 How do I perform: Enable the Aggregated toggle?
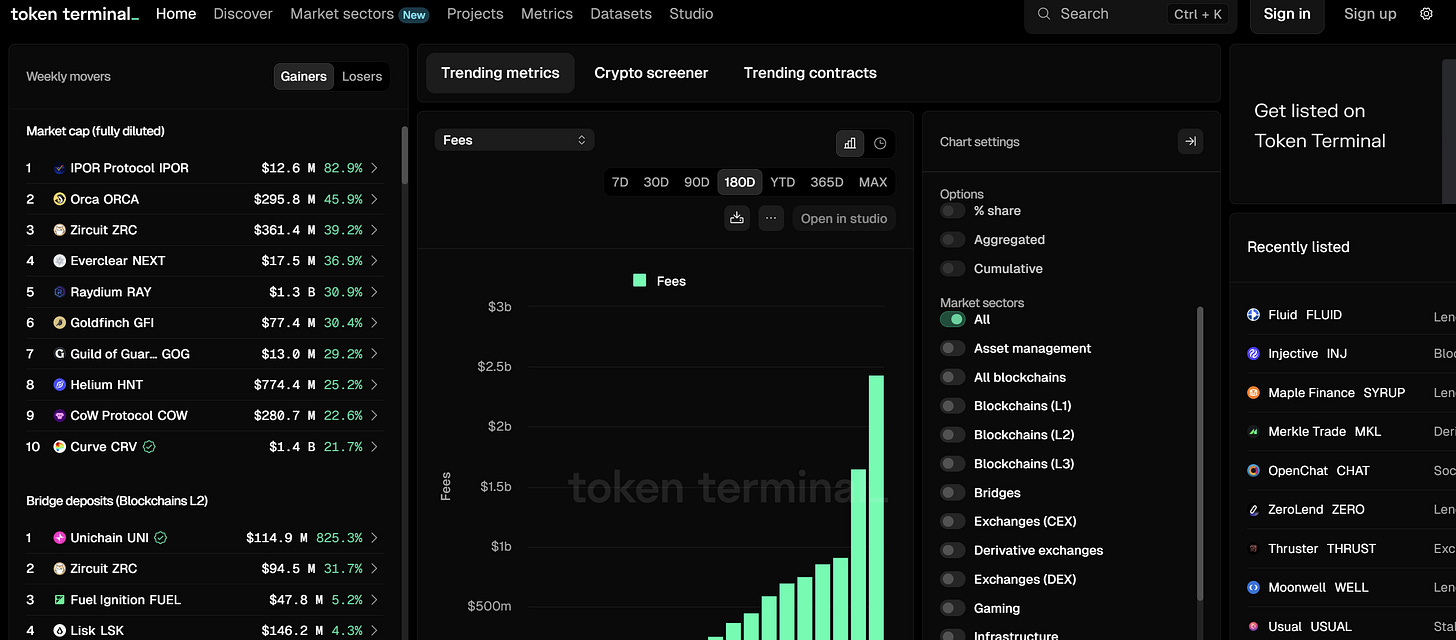pos(953,240)
